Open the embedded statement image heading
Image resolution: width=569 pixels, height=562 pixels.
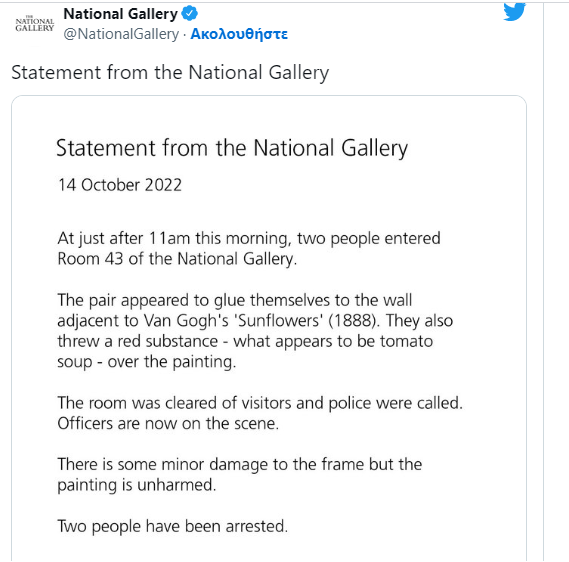[232, 148]
